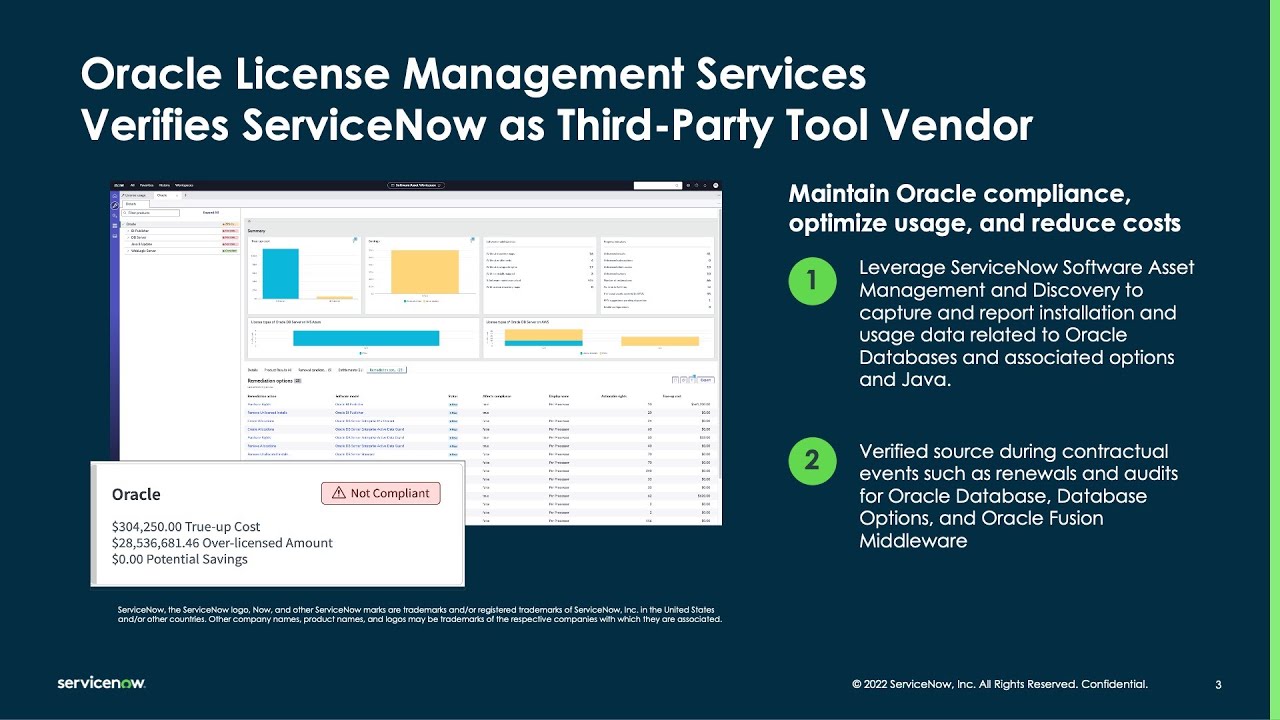Open the Remove Unlicensed Installs link for BI Publisher

point(267,412)
